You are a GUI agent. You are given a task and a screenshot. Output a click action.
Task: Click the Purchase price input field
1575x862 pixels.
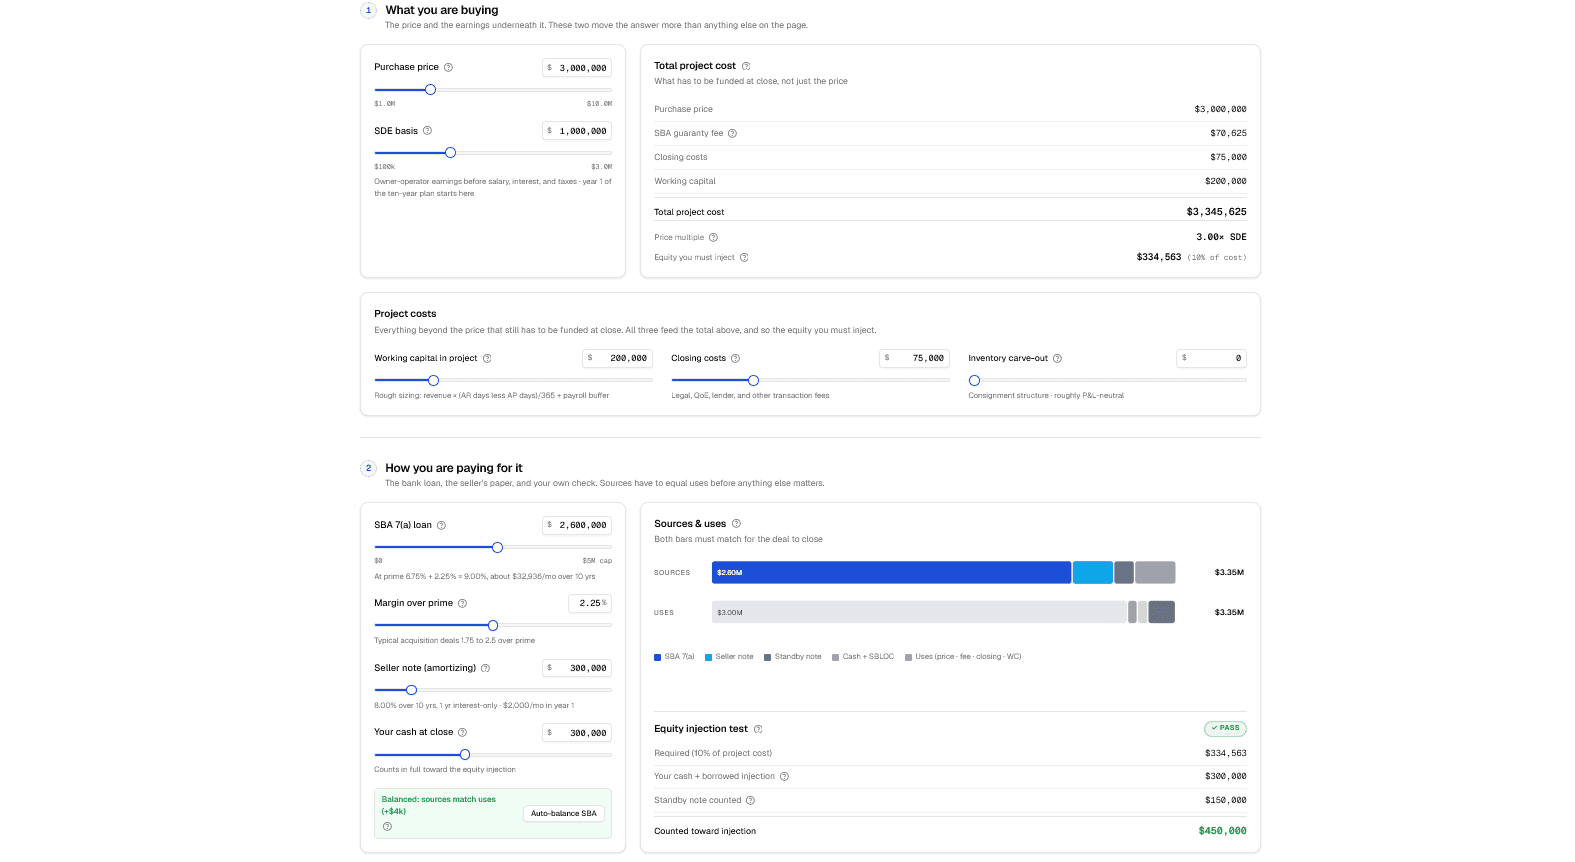point(577,68)
